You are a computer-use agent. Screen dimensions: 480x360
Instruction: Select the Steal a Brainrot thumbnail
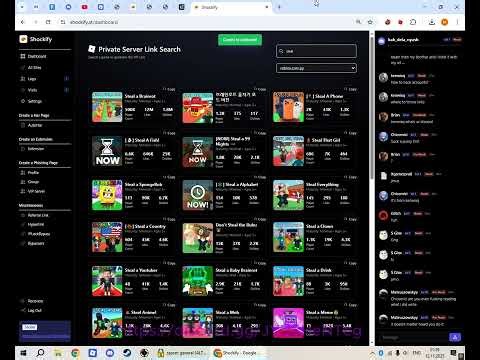(107, 107)
